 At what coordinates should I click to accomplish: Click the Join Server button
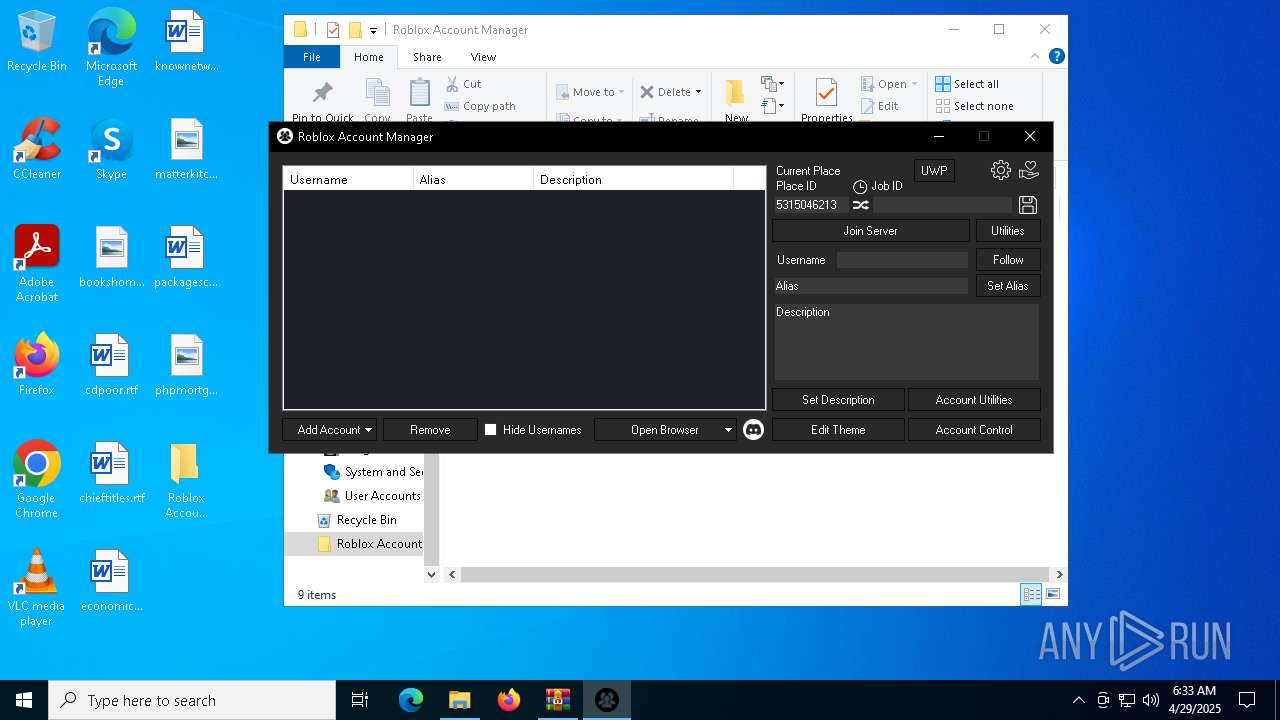click(870, 231)
